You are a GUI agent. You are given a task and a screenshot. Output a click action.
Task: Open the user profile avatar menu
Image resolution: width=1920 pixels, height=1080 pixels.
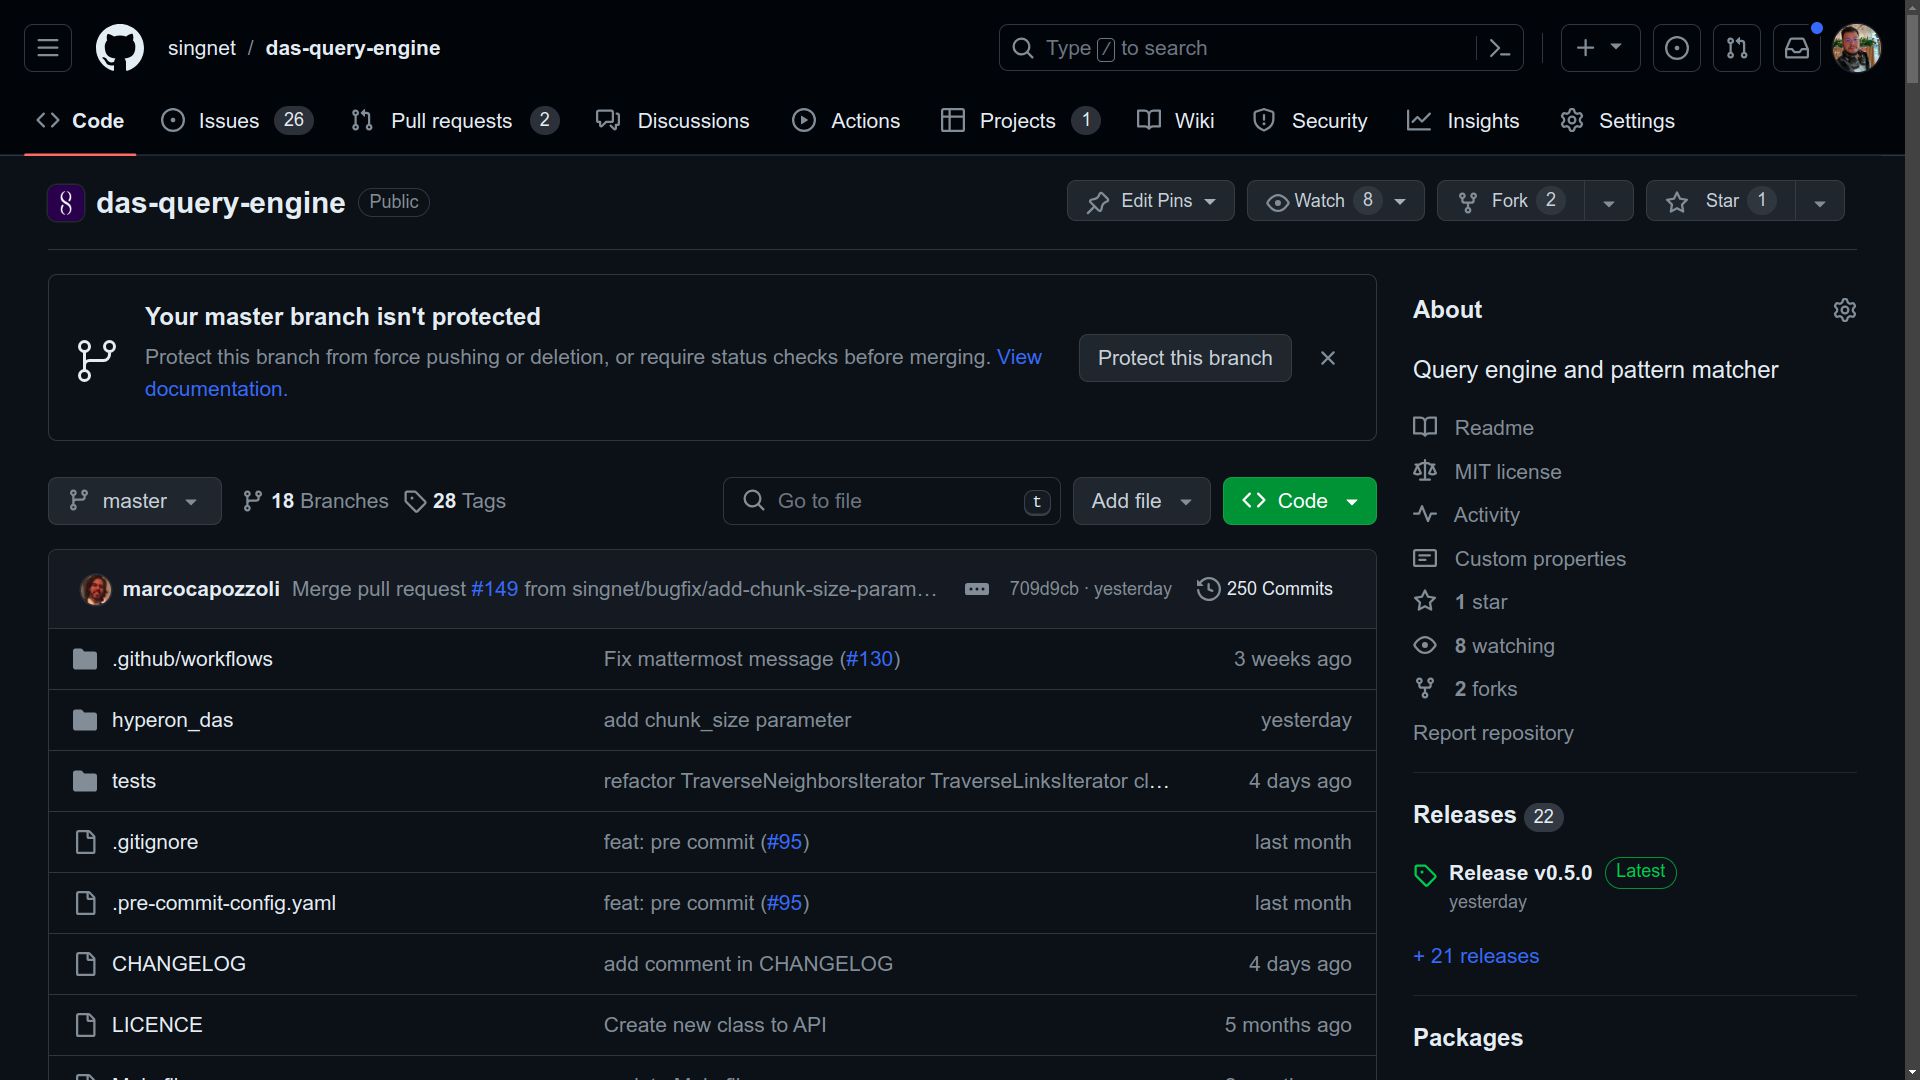click(x=1857, y=48)
